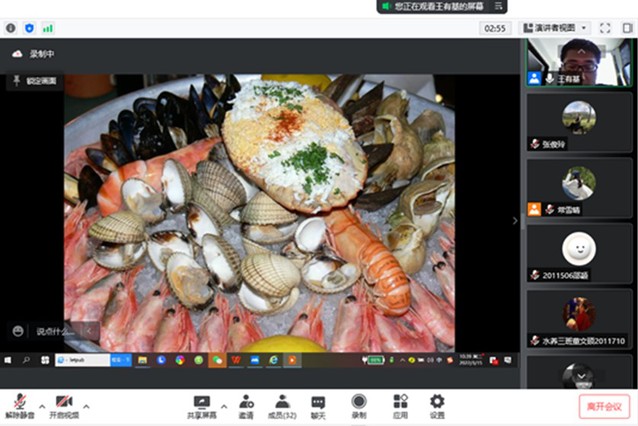Open the Members (成员) list

coord(283,404)
